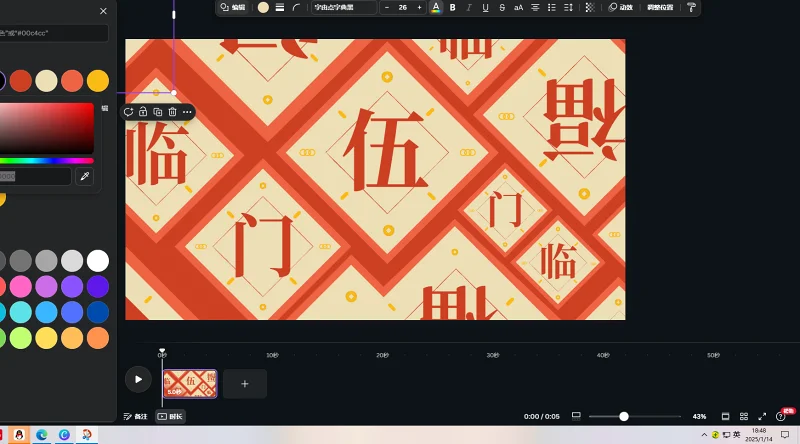Click the copy style paint roller icon
800x444 pixels.
[x=691, y=7]
